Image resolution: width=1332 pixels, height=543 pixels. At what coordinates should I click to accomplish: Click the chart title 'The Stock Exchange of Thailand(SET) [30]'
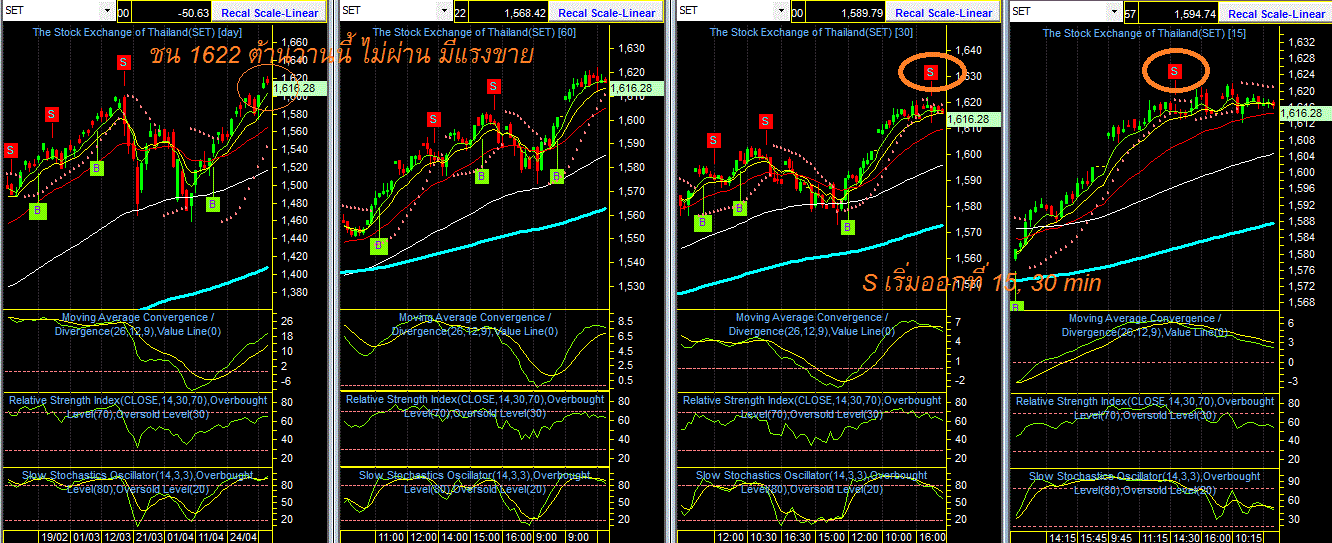[811, 32]
